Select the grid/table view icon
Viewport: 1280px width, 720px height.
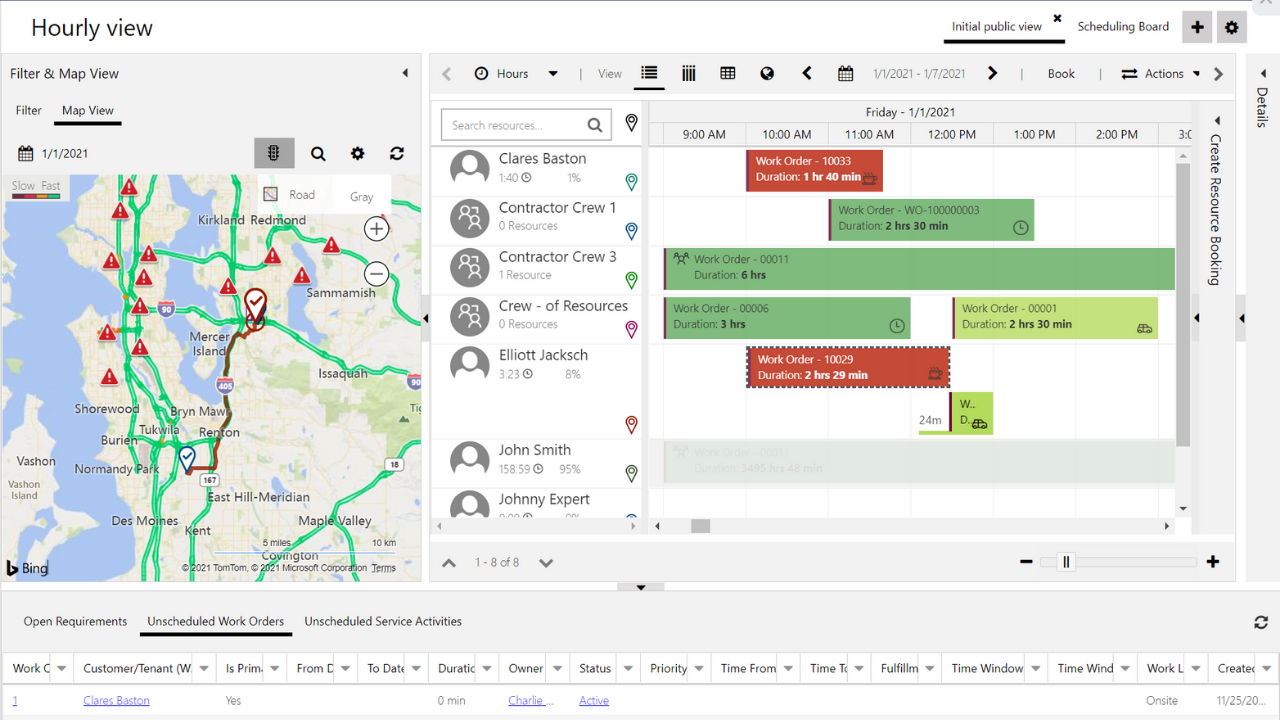pos(727,73)
